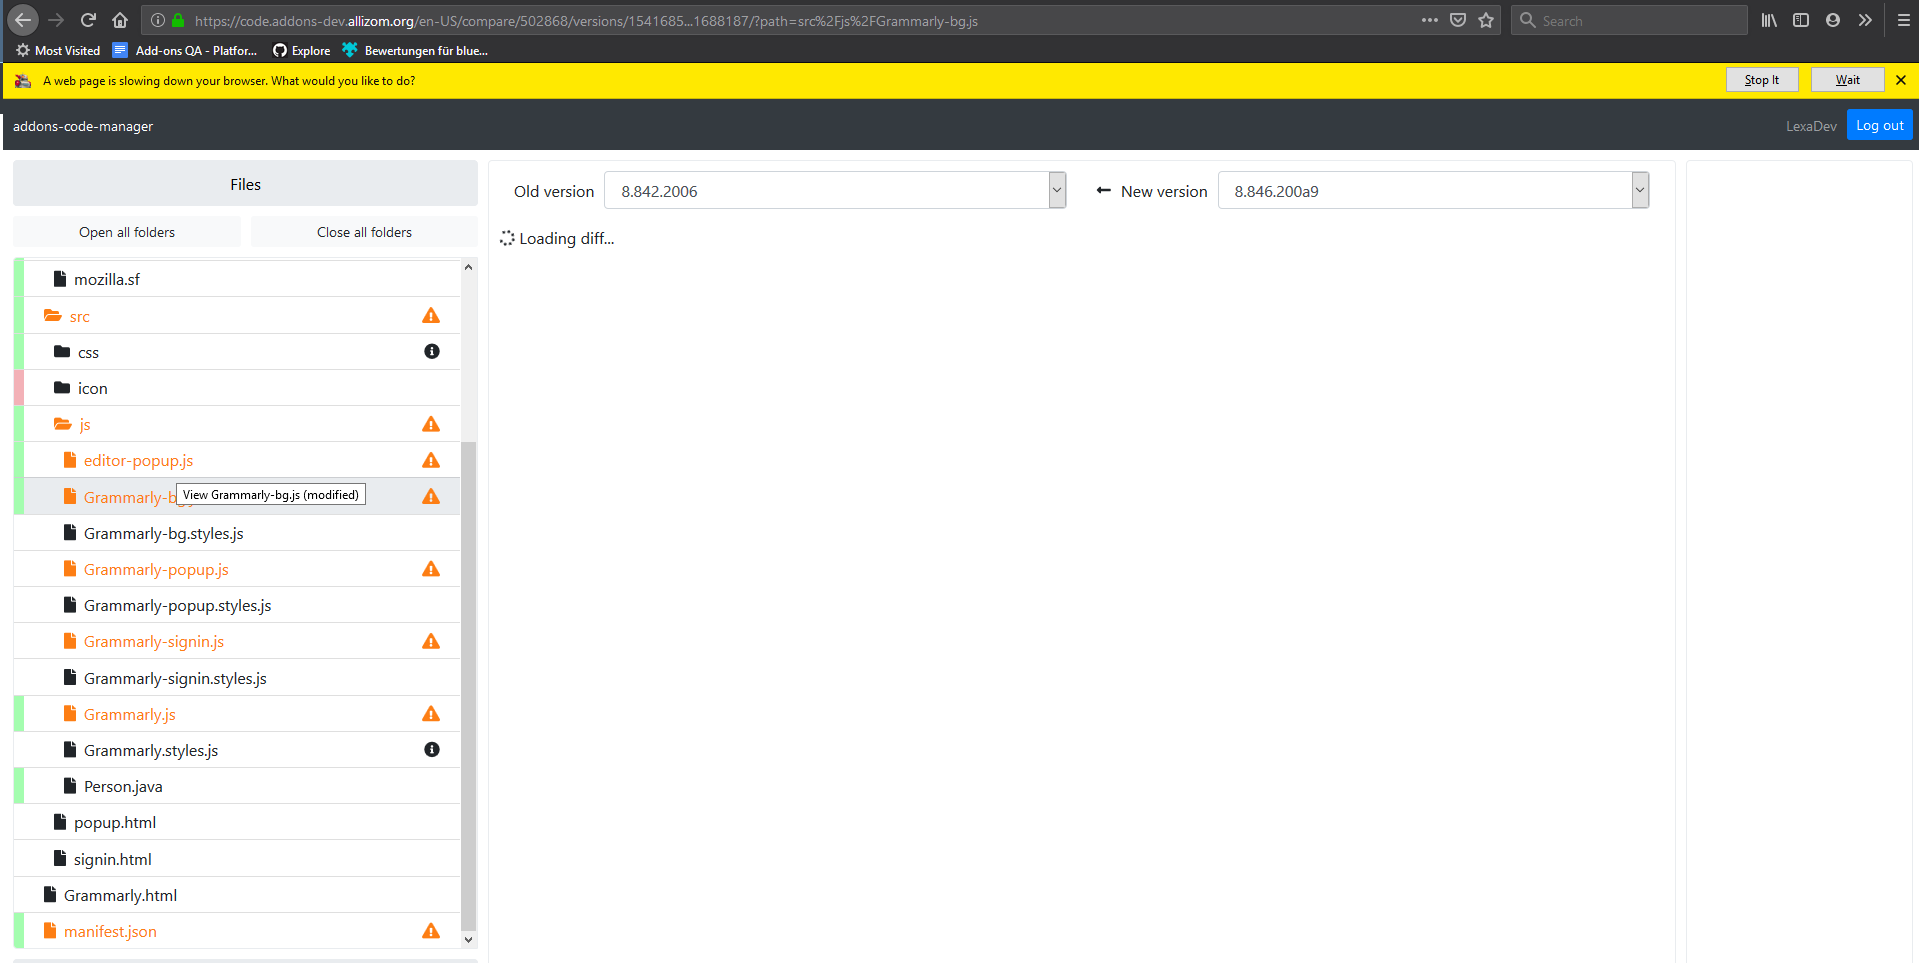Click warning icon on src folder row
Screen dimensions: 1919x963
[431, 316]
